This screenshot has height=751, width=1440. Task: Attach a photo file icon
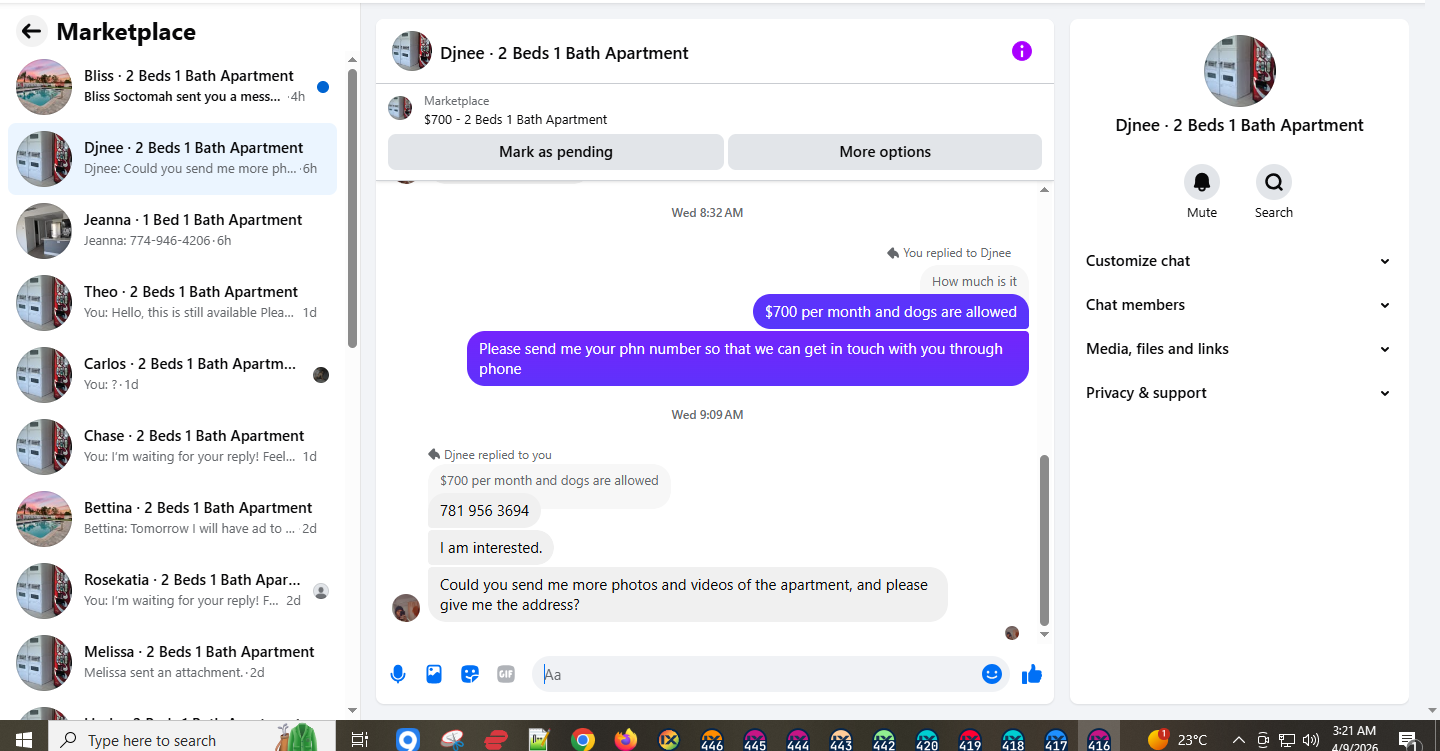434,674
